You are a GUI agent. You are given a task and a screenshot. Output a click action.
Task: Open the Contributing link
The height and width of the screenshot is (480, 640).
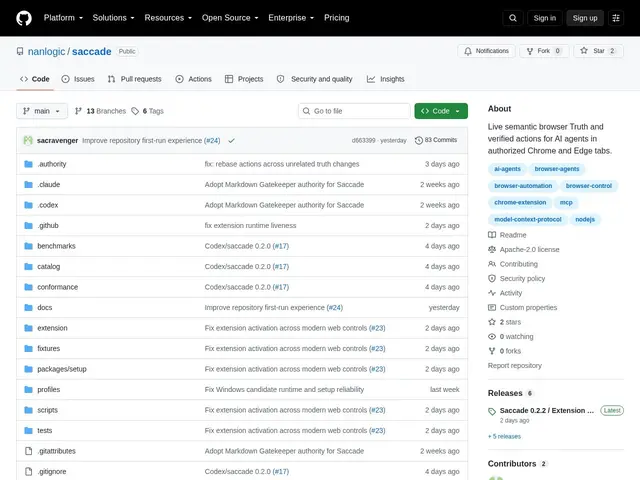pyautogui.click(x=513, y=264)
